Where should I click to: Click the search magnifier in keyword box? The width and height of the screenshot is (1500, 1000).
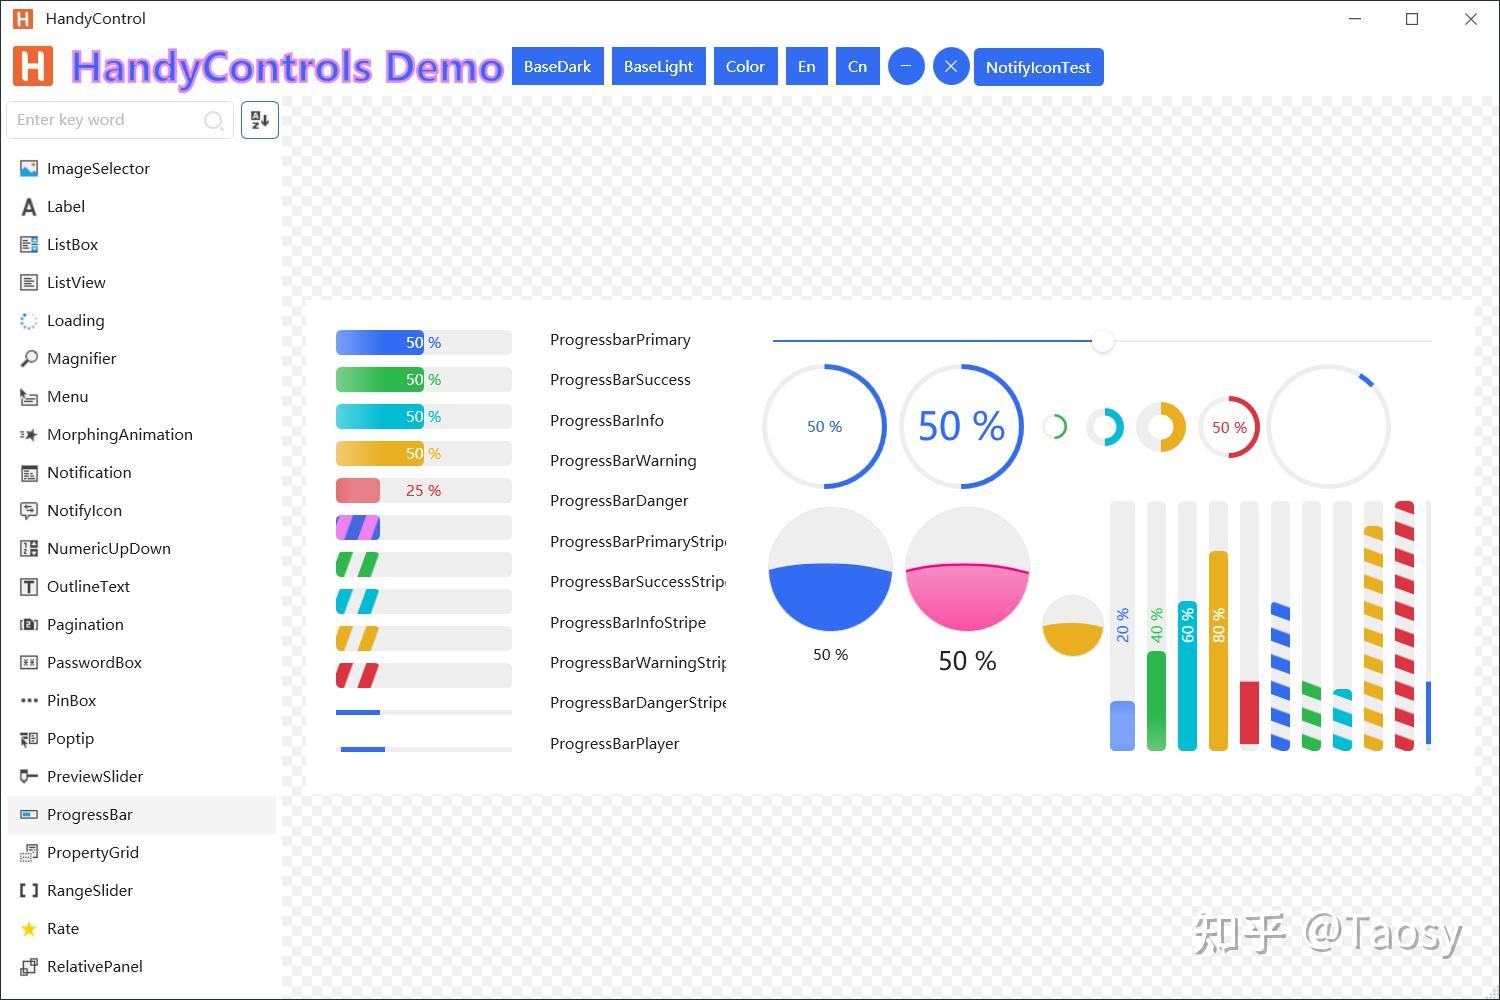coord(214,120)
